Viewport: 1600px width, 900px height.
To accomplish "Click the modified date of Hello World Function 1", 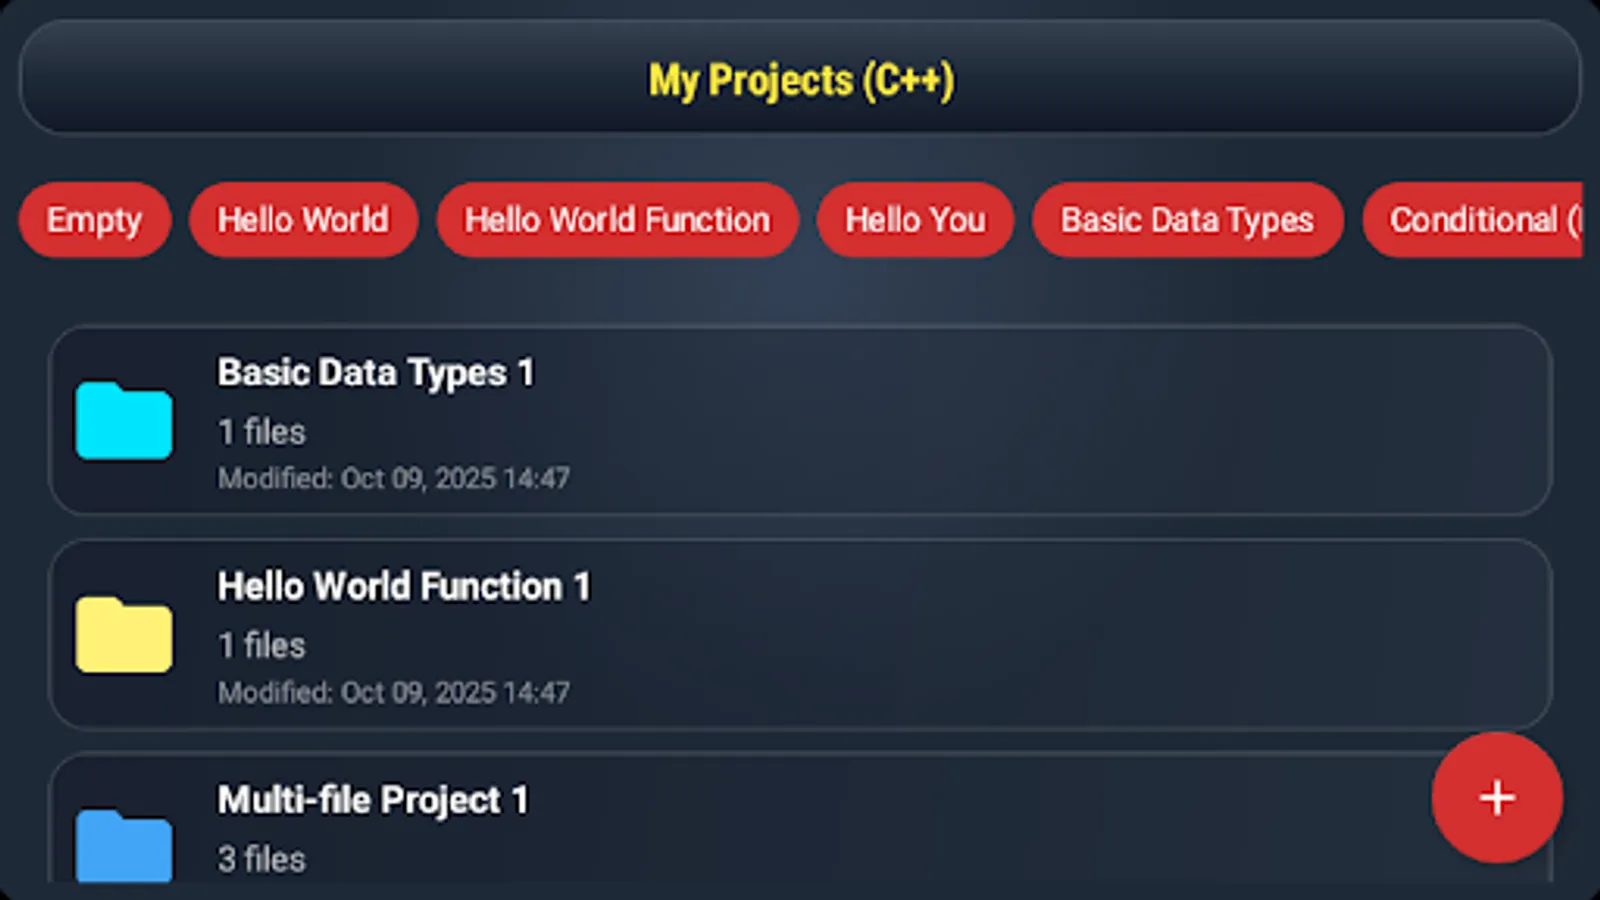I will coord(394,692).
